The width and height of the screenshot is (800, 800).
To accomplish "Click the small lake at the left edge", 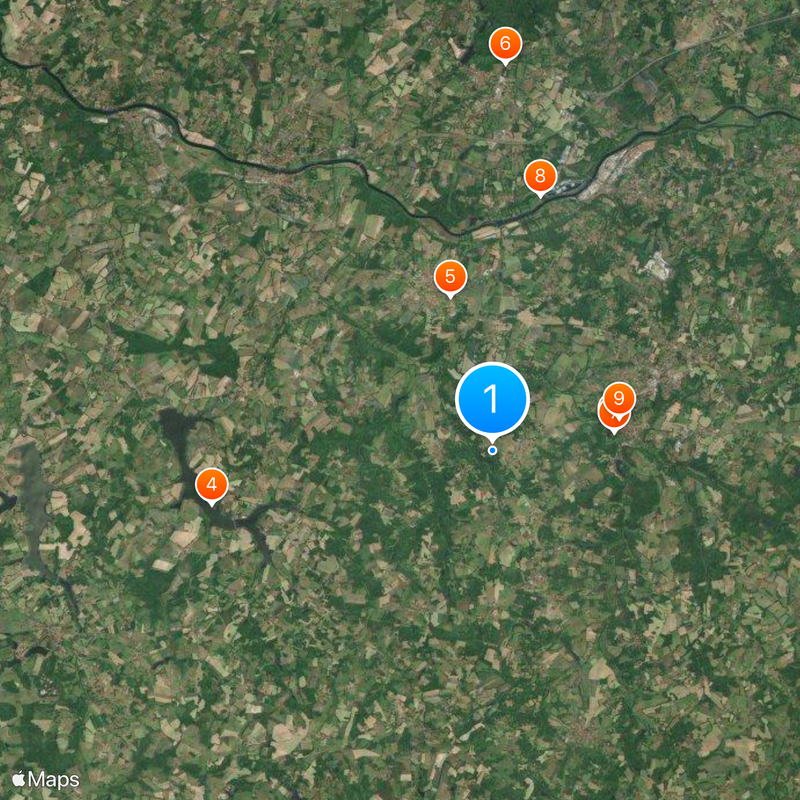I will tap(6, 502).
